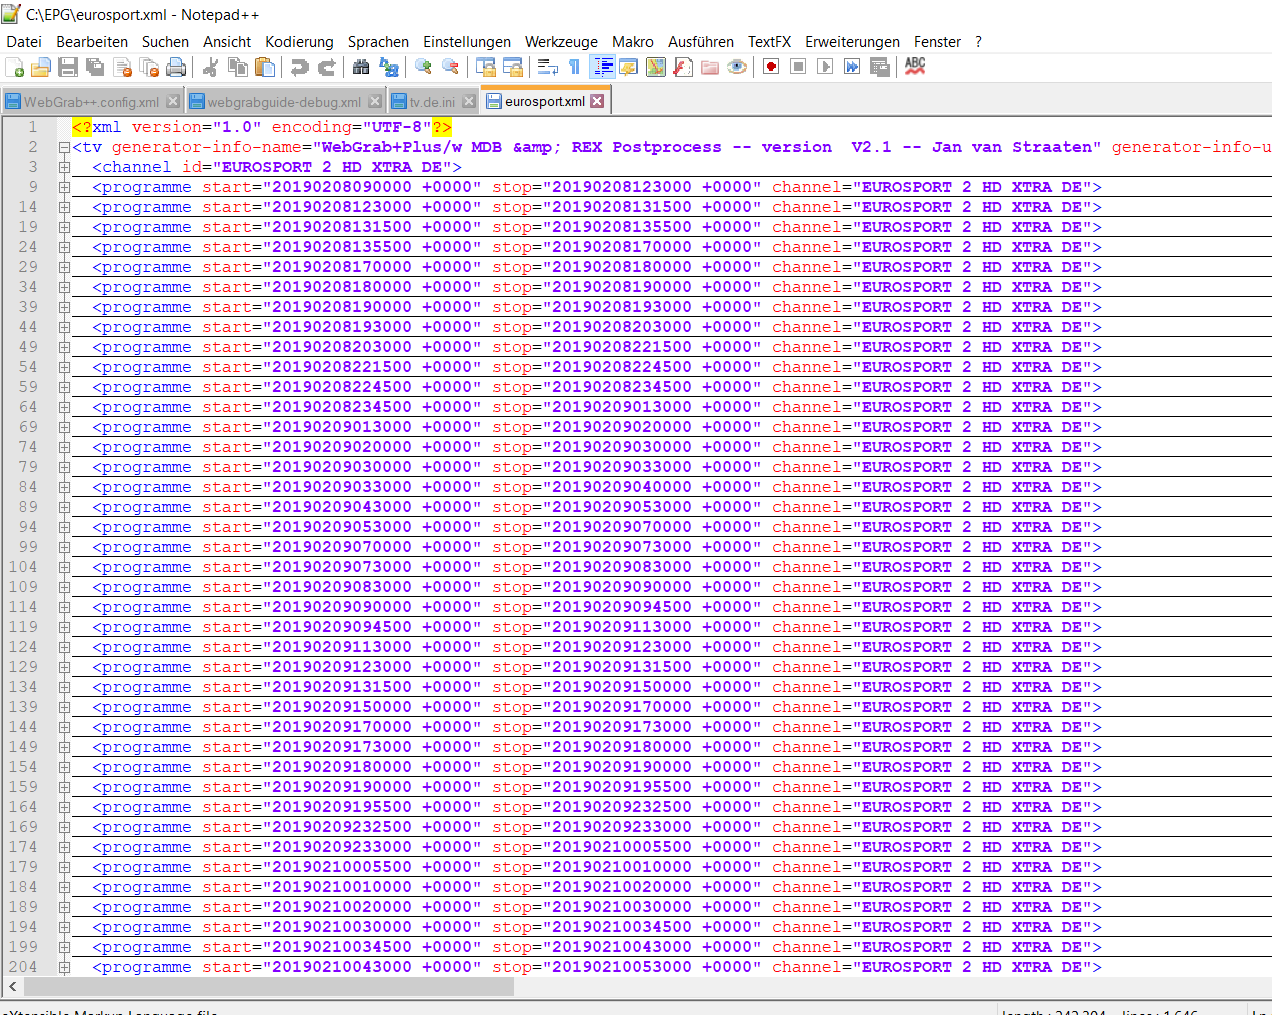Collapse the tv element fold on line 2
The width and height of the screenshot is (1272, 1015).
(64, 147)
